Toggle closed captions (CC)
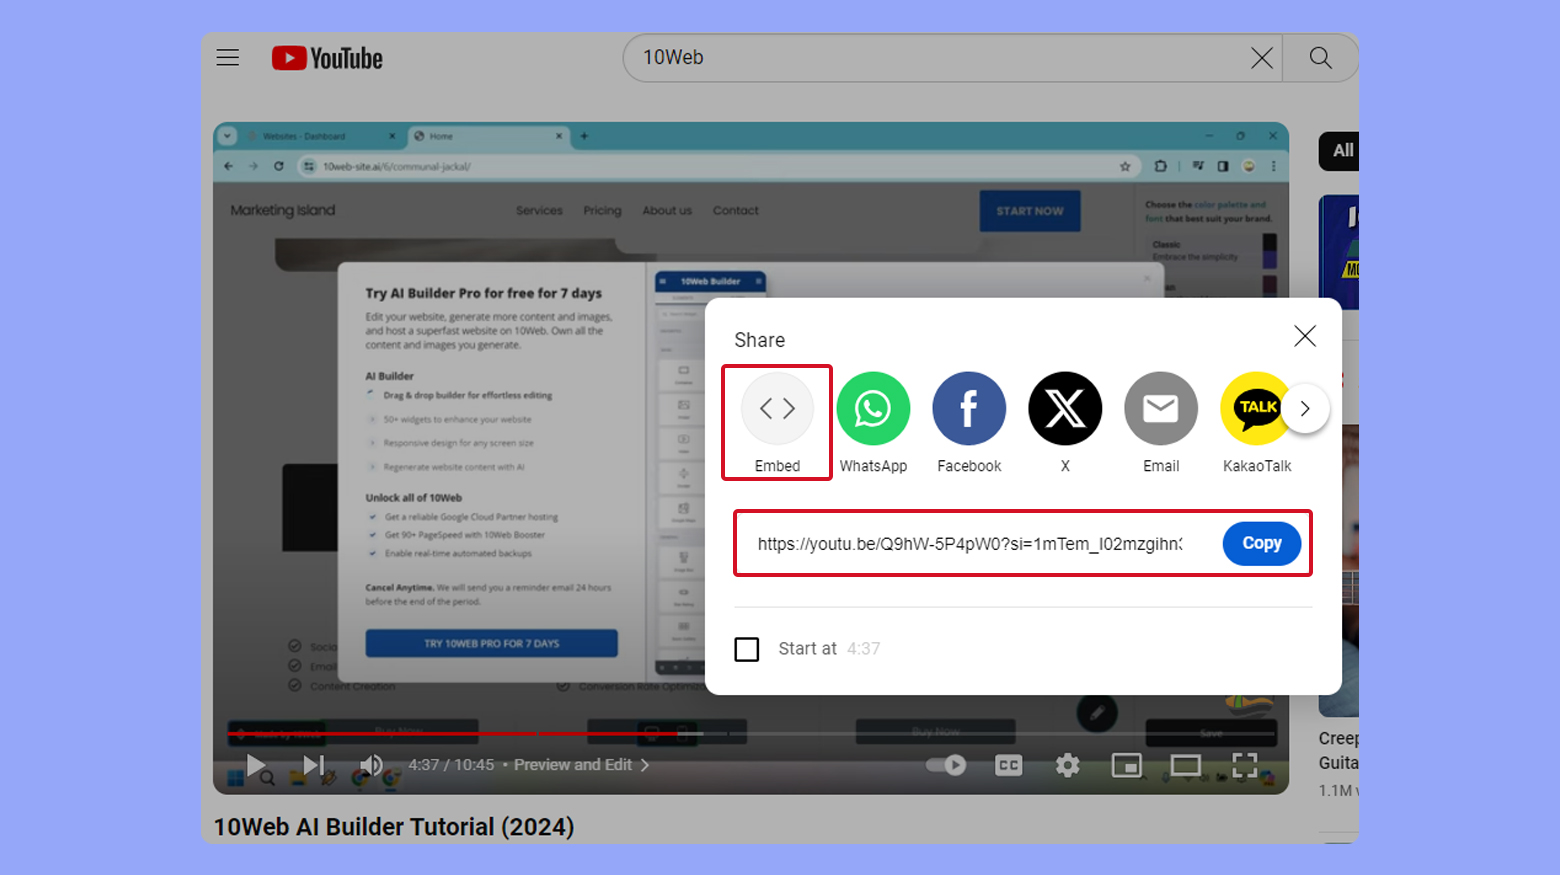 point(1008,765)
